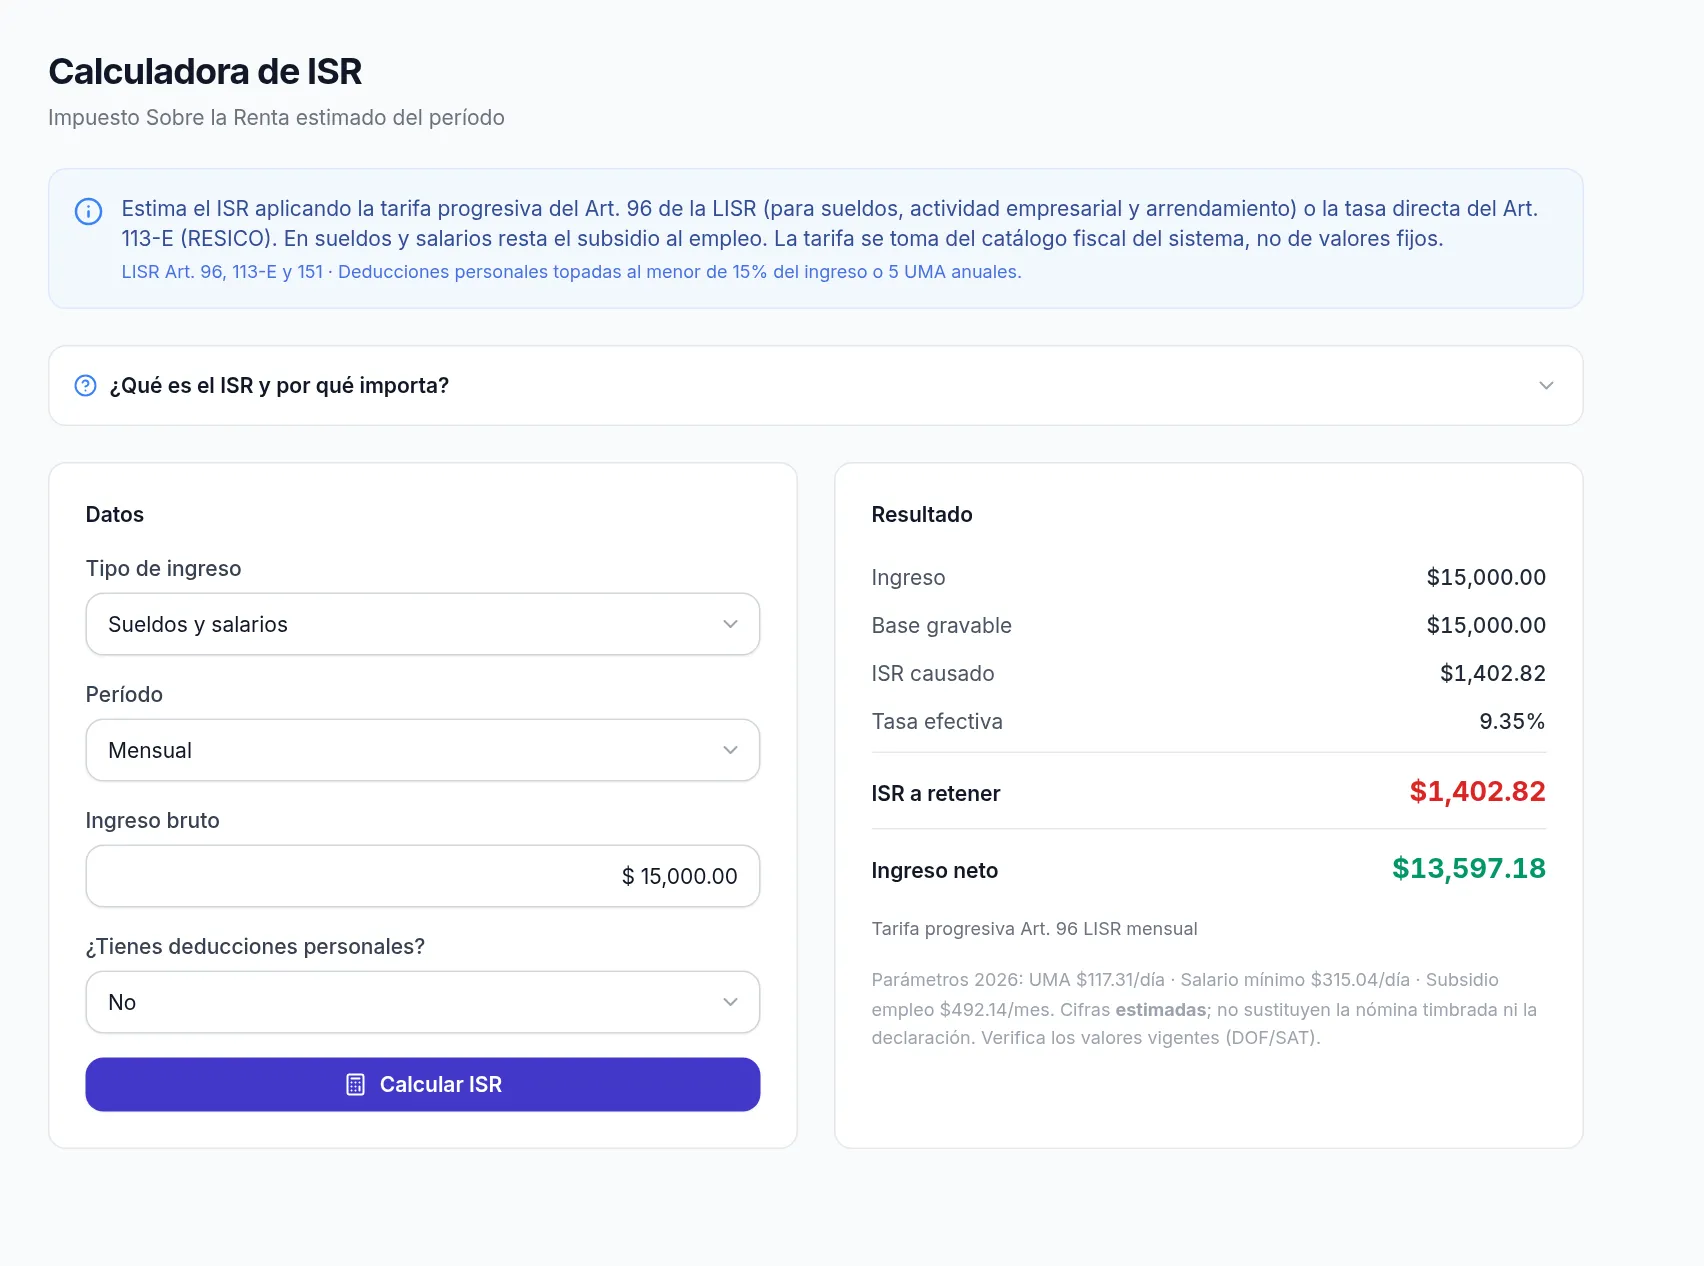Click the Calculadora de ISR heading
The image size is (1704, 1266).
205,72
